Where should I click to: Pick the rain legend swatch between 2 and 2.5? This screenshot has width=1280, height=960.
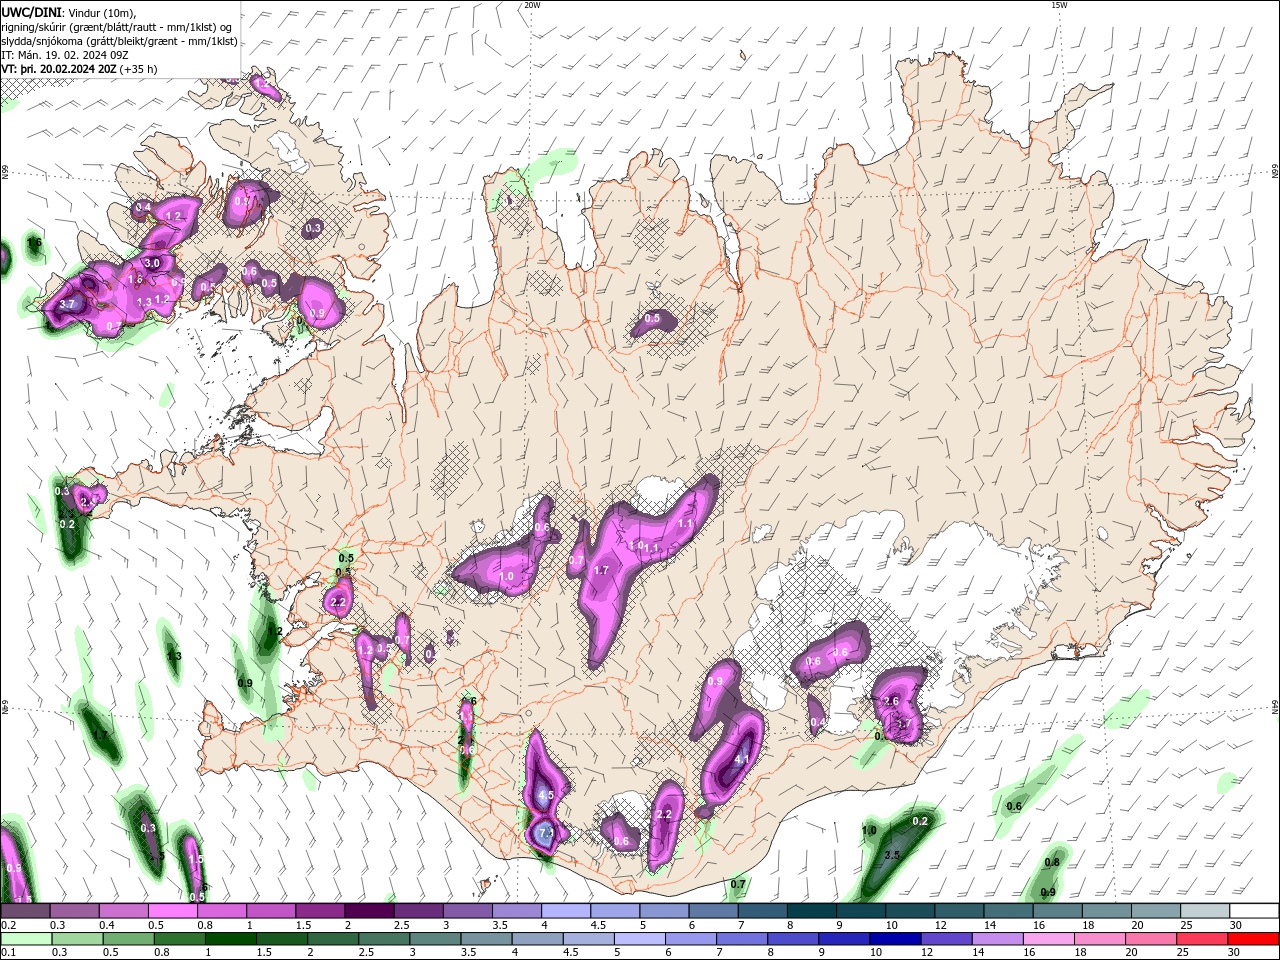(x=333, y=939)
